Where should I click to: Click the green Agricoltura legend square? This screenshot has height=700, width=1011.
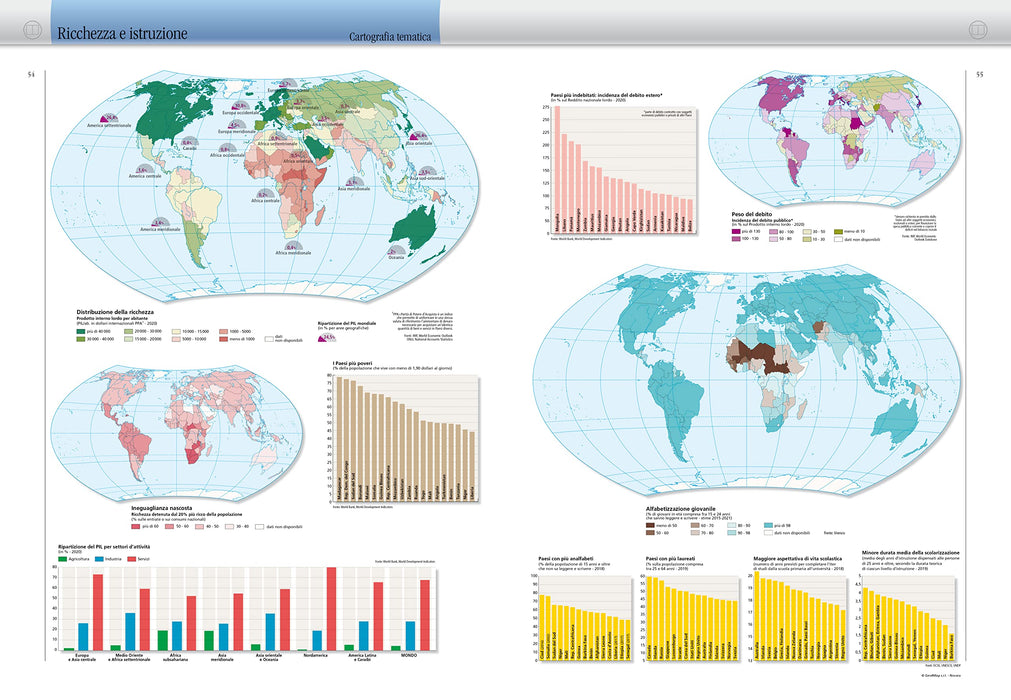point(63,559)
